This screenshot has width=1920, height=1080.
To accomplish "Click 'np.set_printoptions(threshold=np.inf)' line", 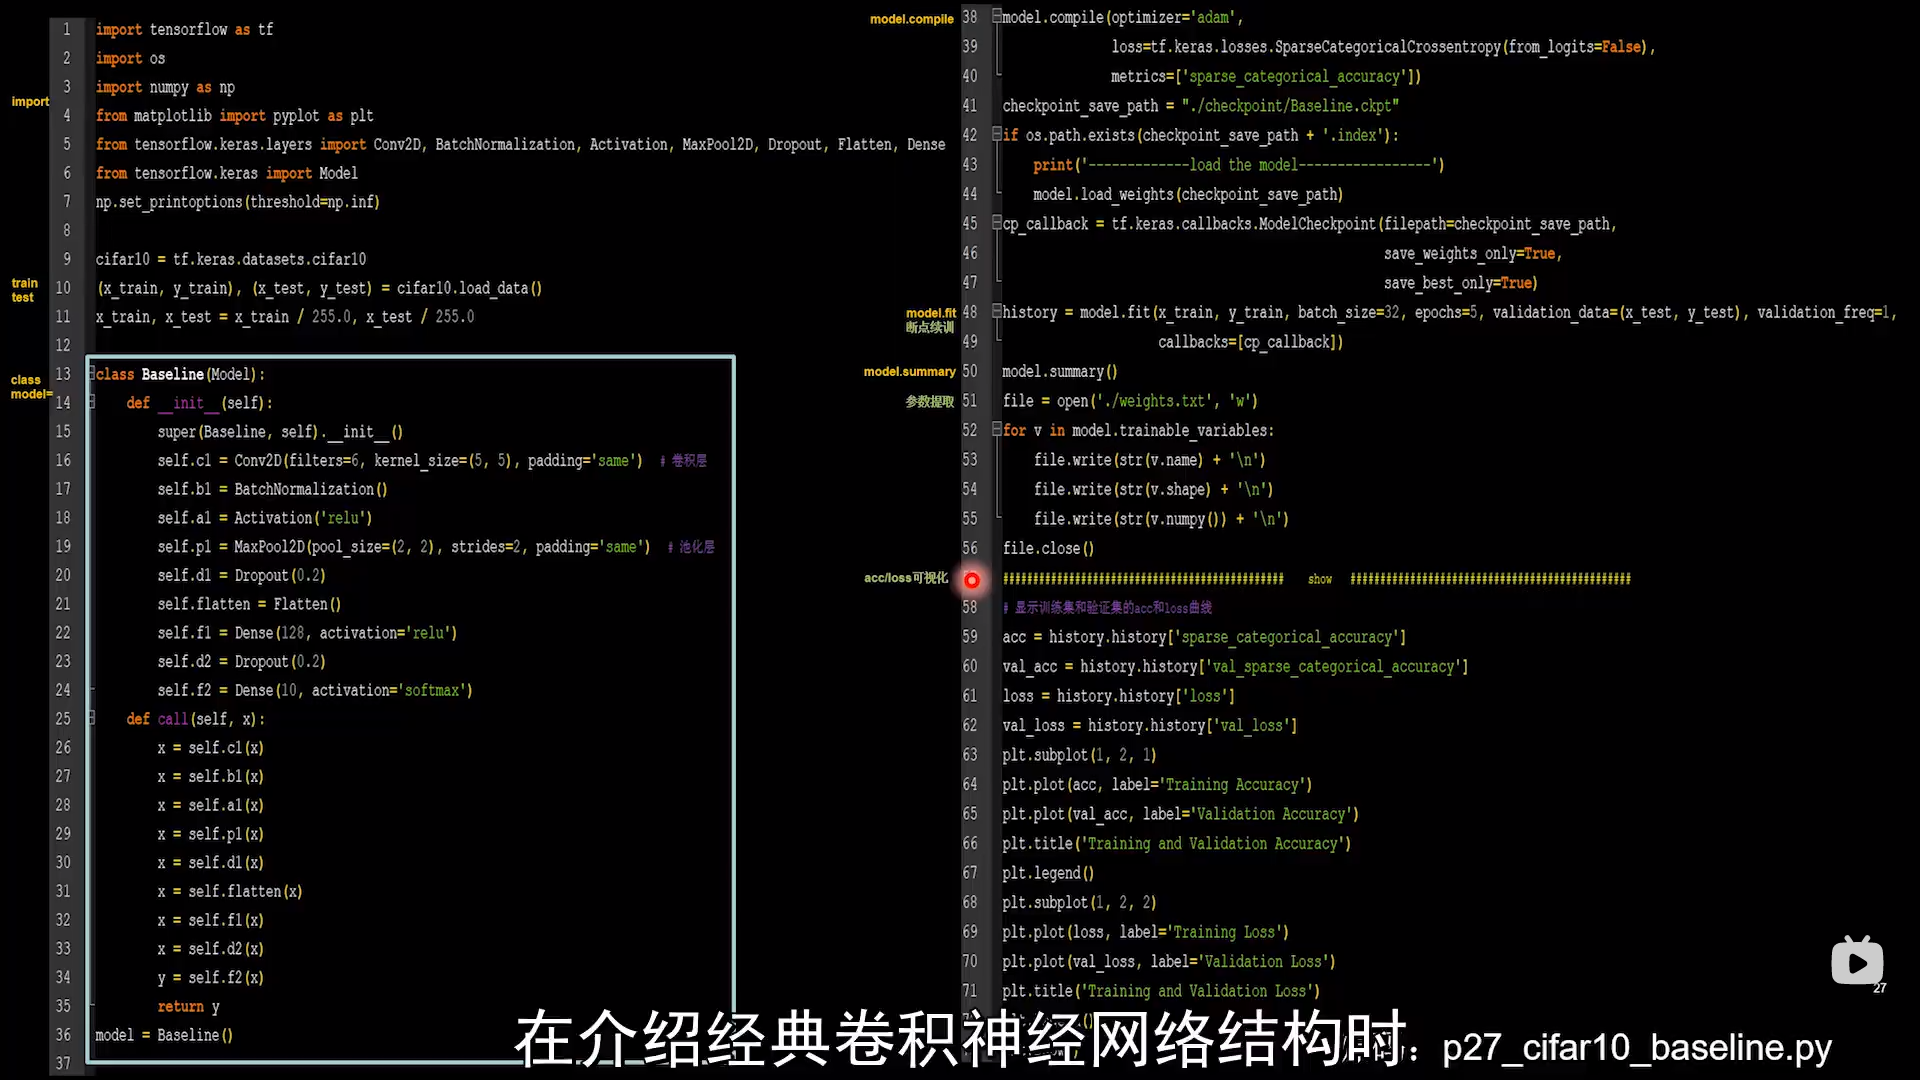I will (x=237, y=202).
